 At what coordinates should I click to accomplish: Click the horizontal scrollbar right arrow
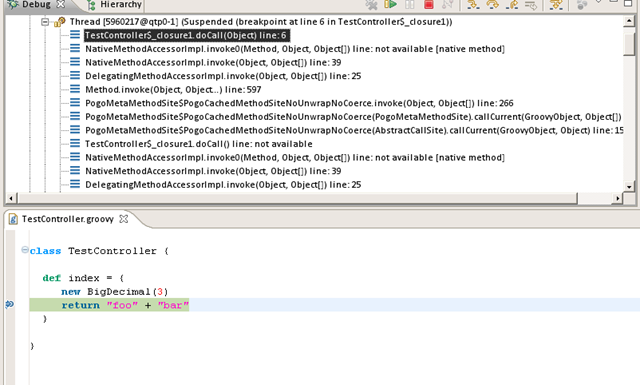618,198
